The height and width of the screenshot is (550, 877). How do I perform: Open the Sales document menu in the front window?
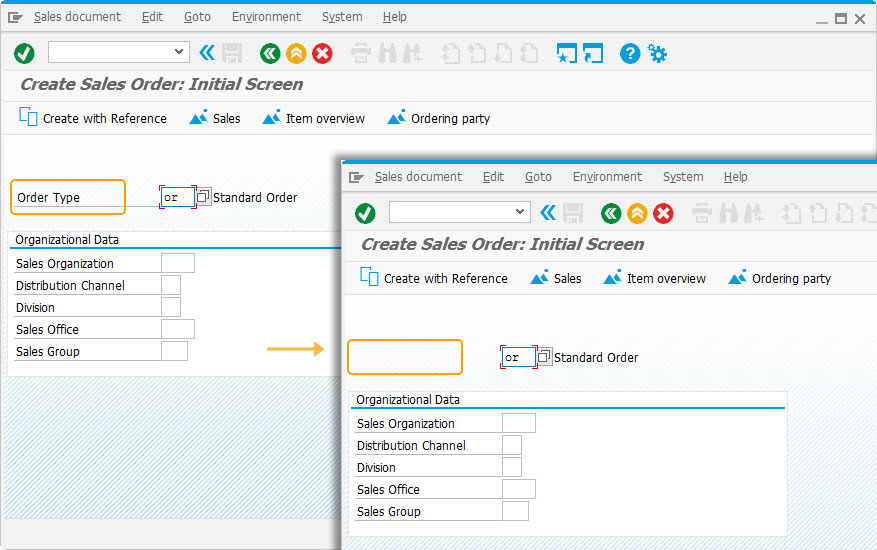point(418,177)
